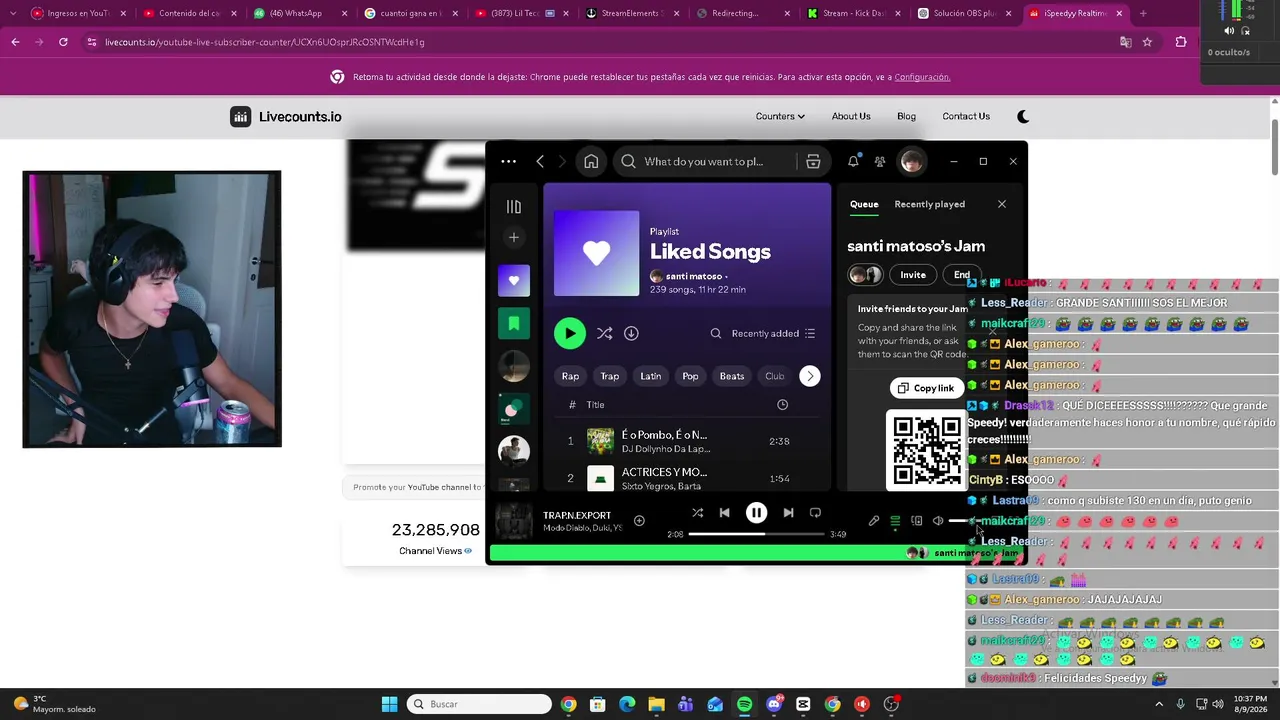Reload the Livecounts page

coord(63,42)
